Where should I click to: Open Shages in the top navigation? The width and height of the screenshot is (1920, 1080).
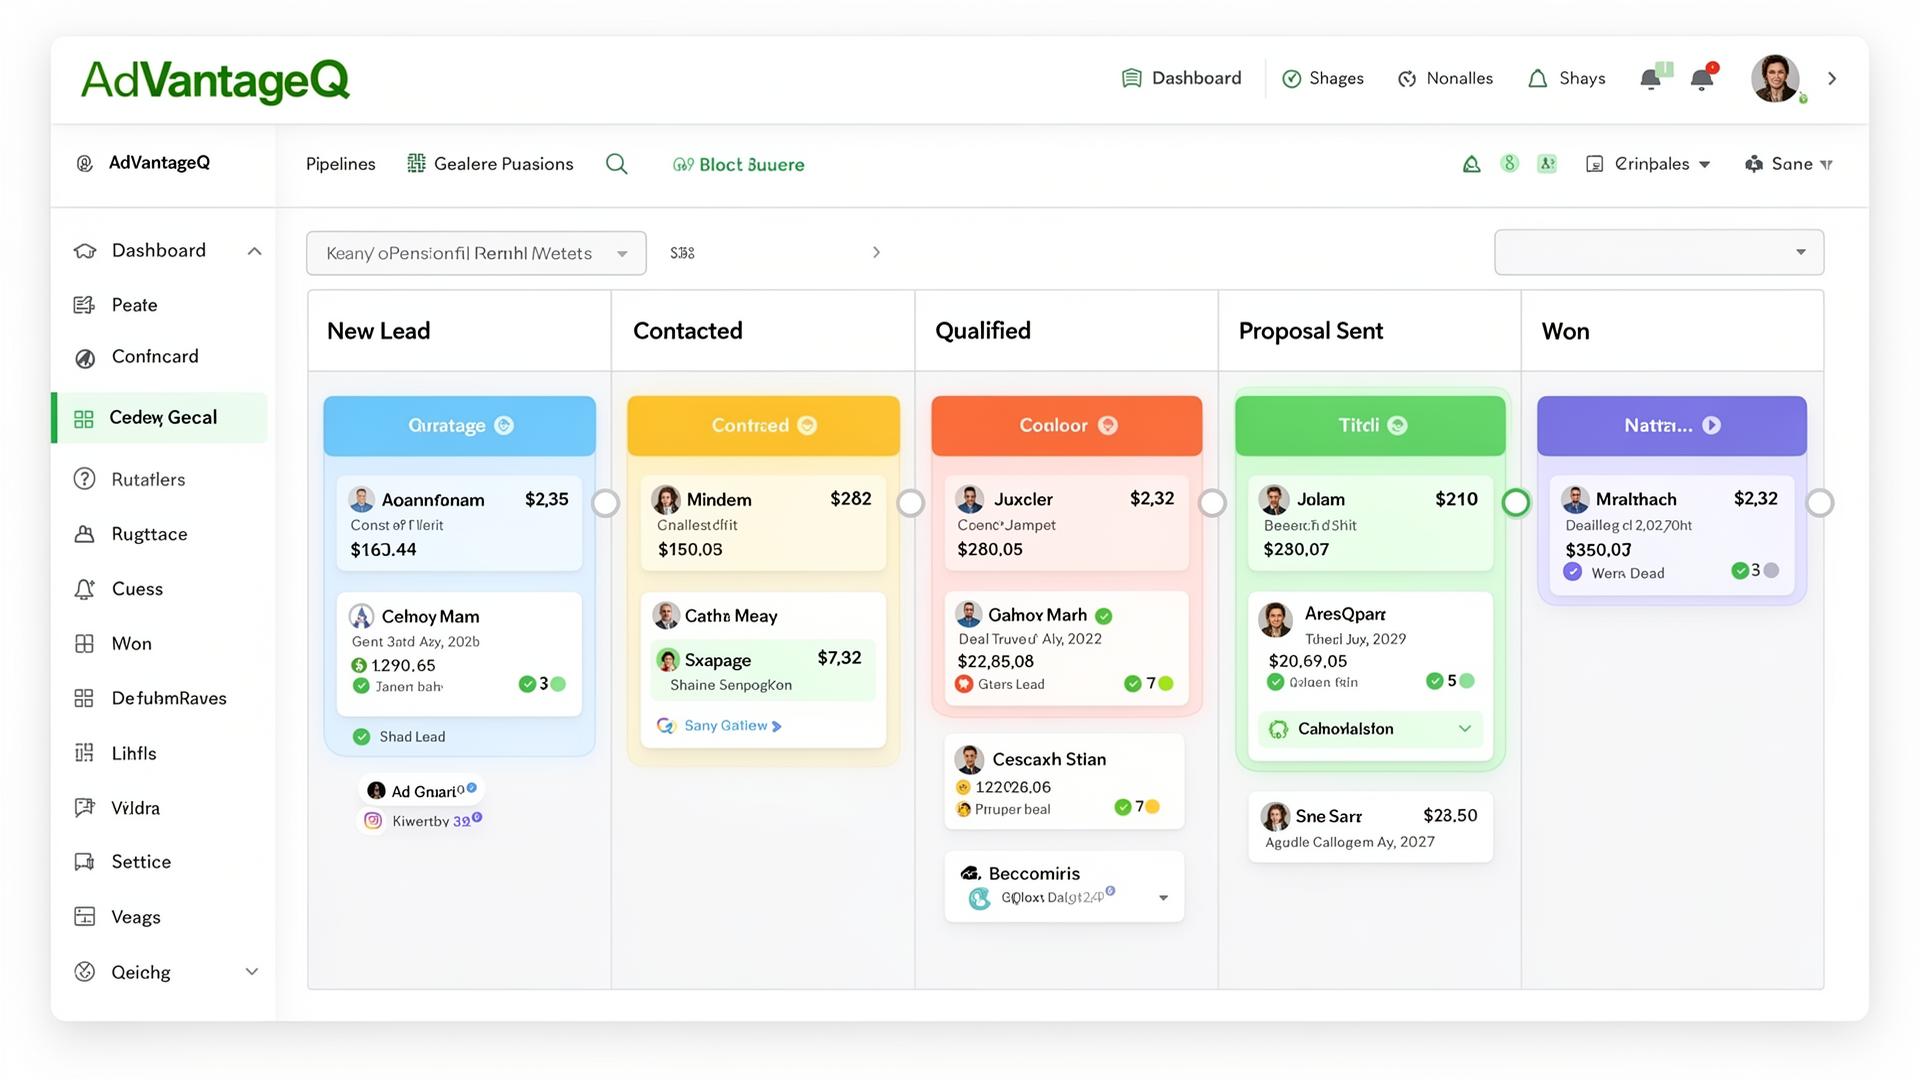tap(1323, 78)
